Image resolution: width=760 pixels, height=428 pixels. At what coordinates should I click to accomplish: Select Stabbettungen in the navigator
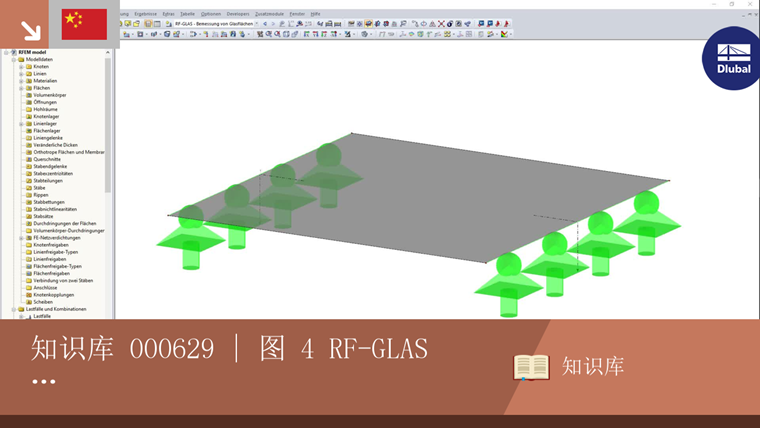point(48,202)
